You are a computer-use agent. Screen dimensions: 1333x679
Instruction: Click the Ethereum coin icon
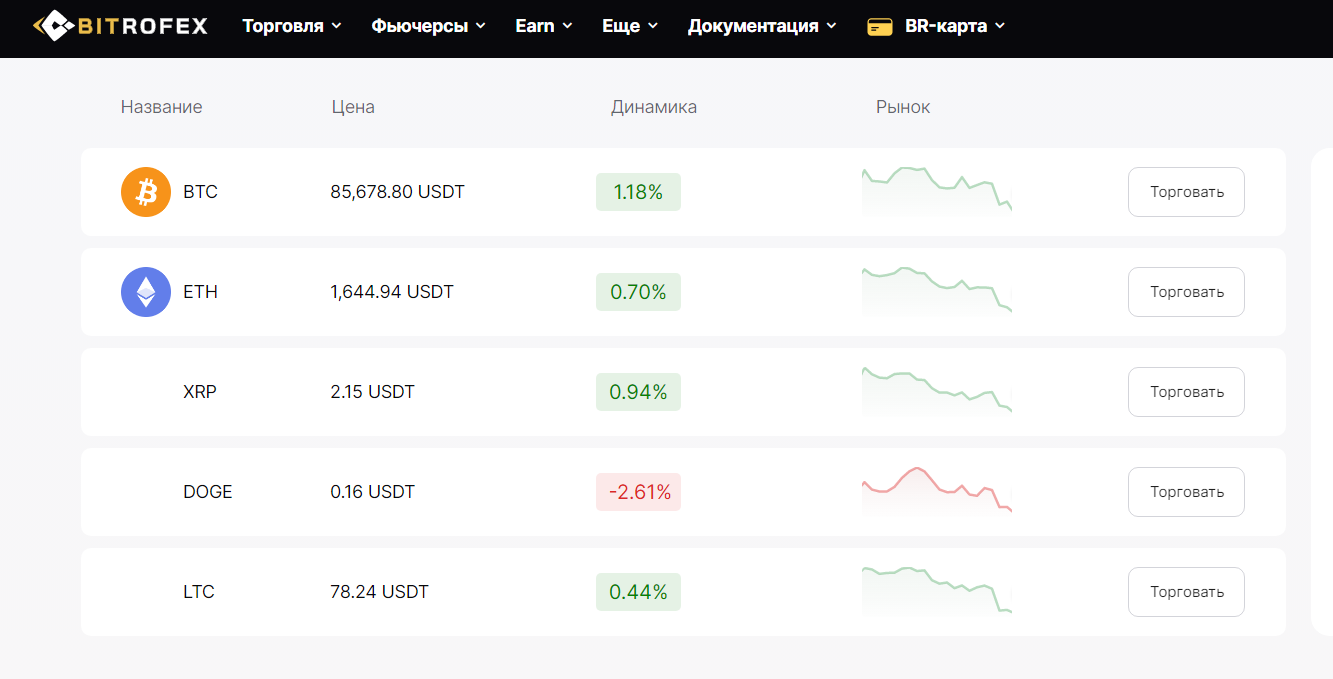click(x=146, y=292)
